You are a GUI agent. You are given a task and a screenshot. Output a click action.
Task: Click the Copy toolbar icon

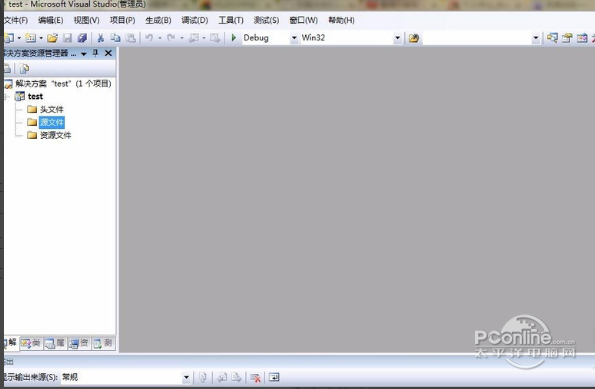[115, 38]
